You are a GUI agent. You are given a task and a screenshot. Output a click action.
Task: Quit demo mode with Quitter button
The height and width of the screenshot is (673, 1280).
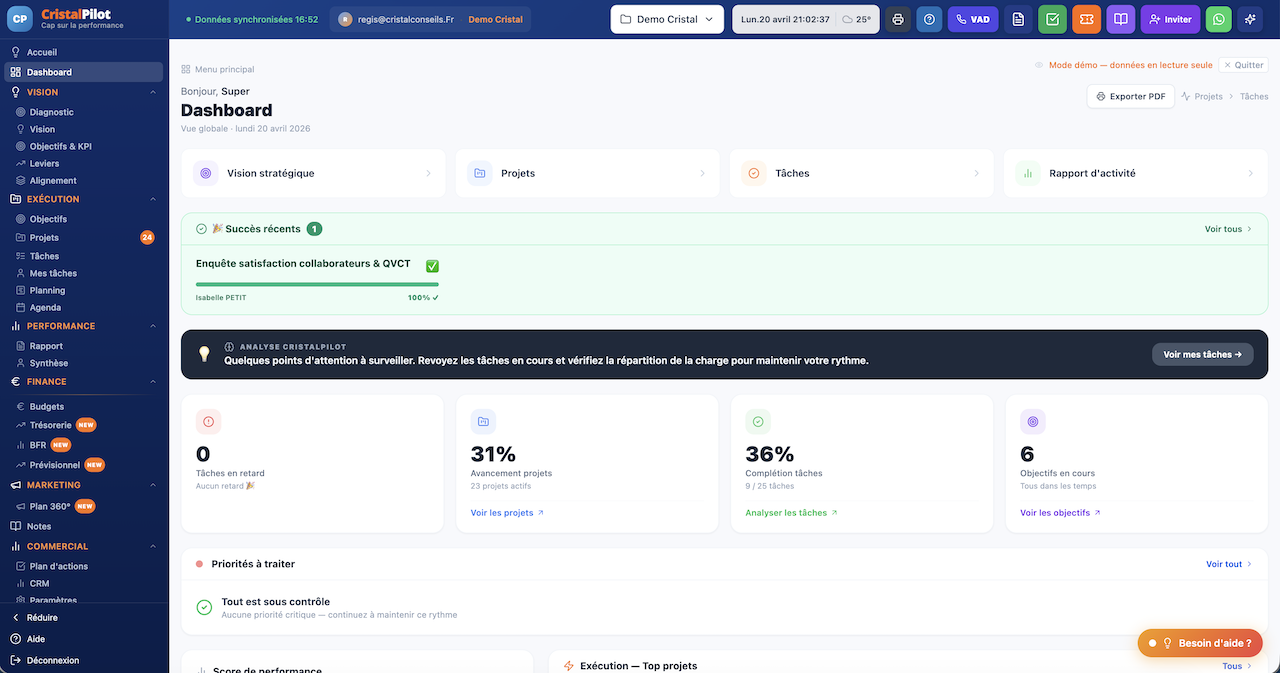[x=1243, y=65]
